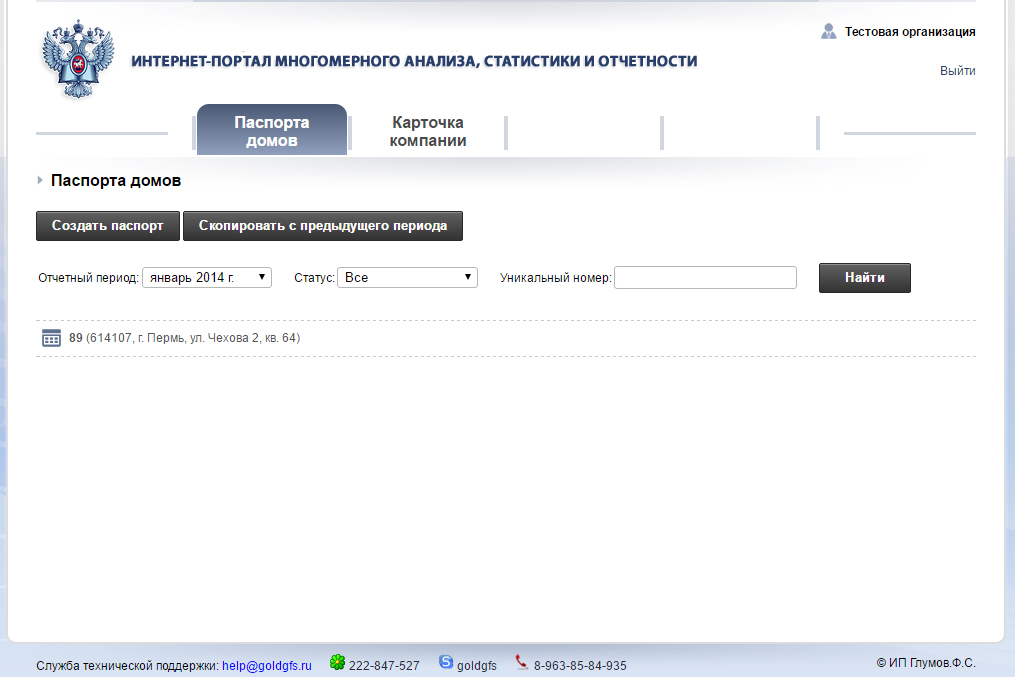
Task: Click the red phone icon in footer
Action: pyautogui.click(x=521, y=662)
